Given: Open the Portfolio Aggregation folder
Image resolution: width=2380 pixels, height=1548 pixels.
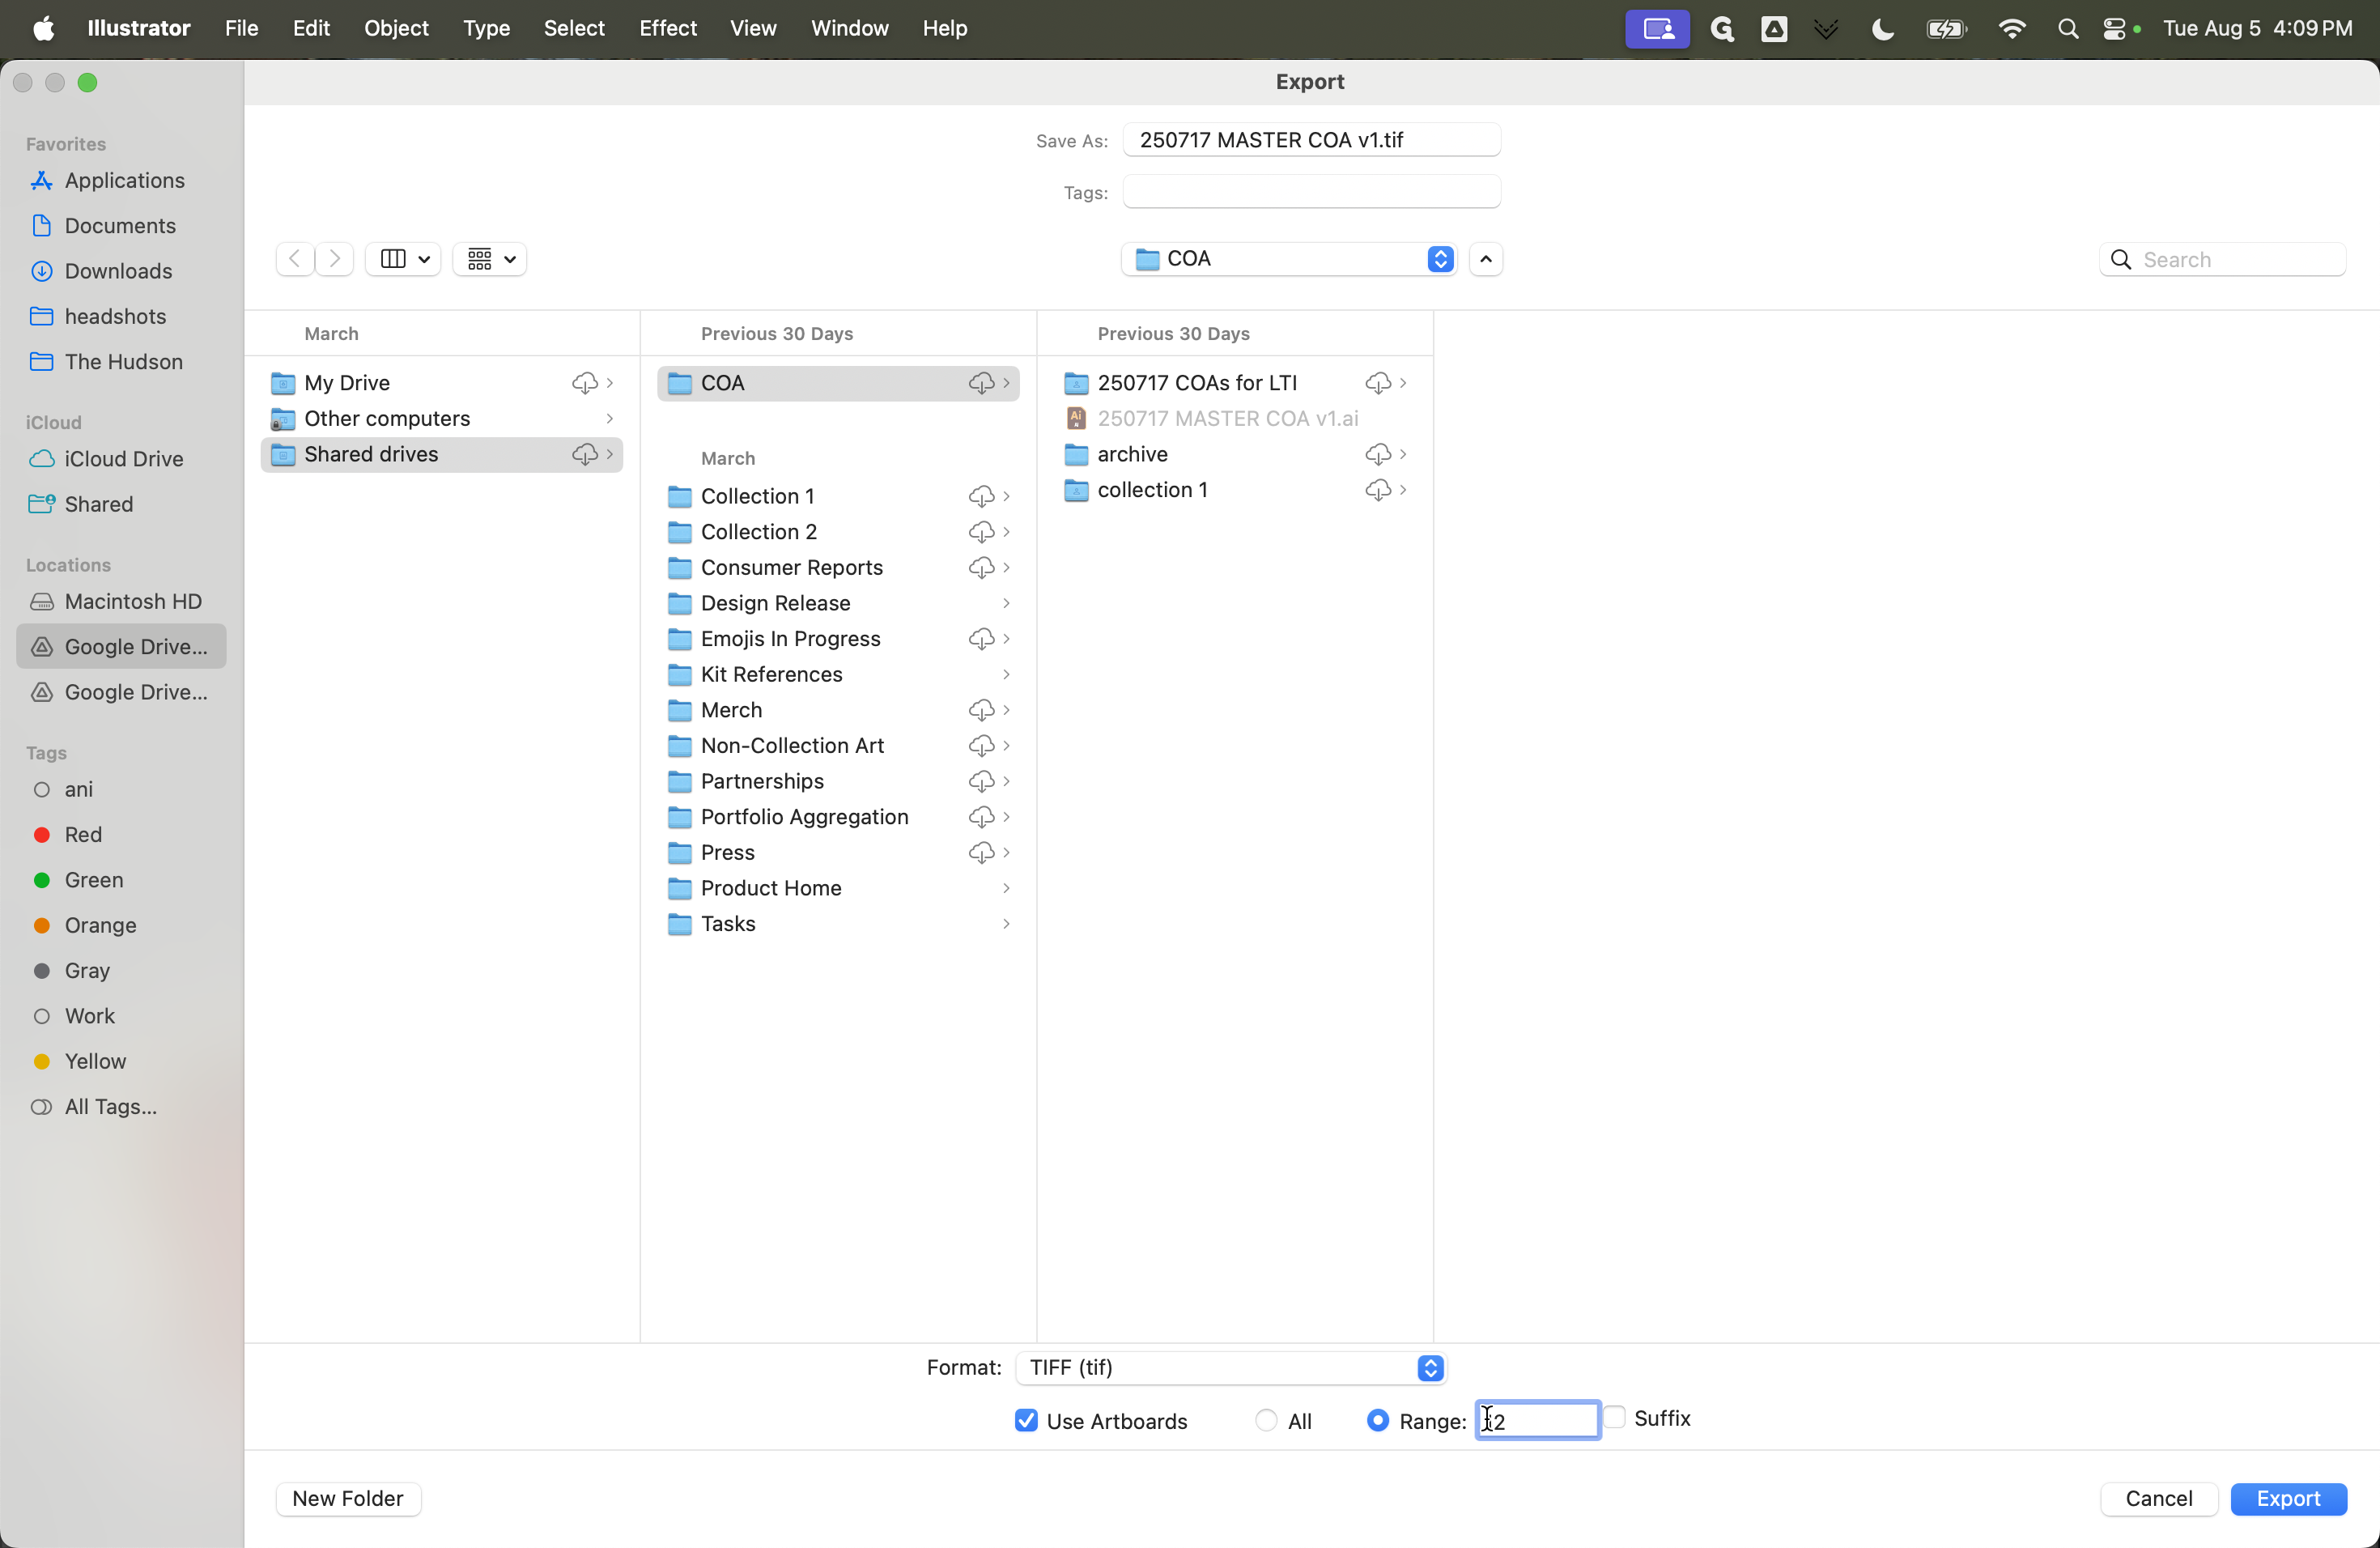Looking at the screenshot, I should point(839,817).
